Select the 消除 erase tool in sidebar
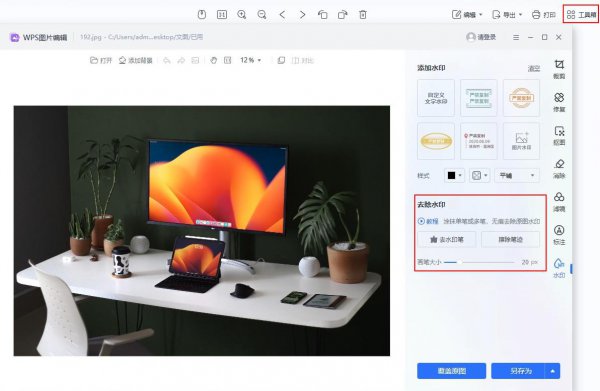Viewport: 600px width, 391px height. pyautogui.click(x=559, y=169)
